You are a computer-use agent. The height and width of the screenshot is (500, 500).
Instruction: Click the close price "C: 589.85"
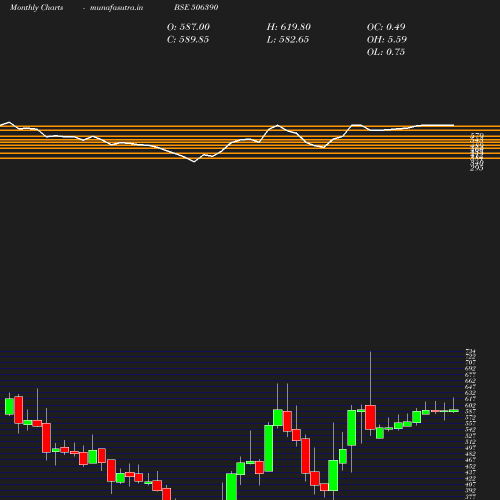click(x=188, y=40)
